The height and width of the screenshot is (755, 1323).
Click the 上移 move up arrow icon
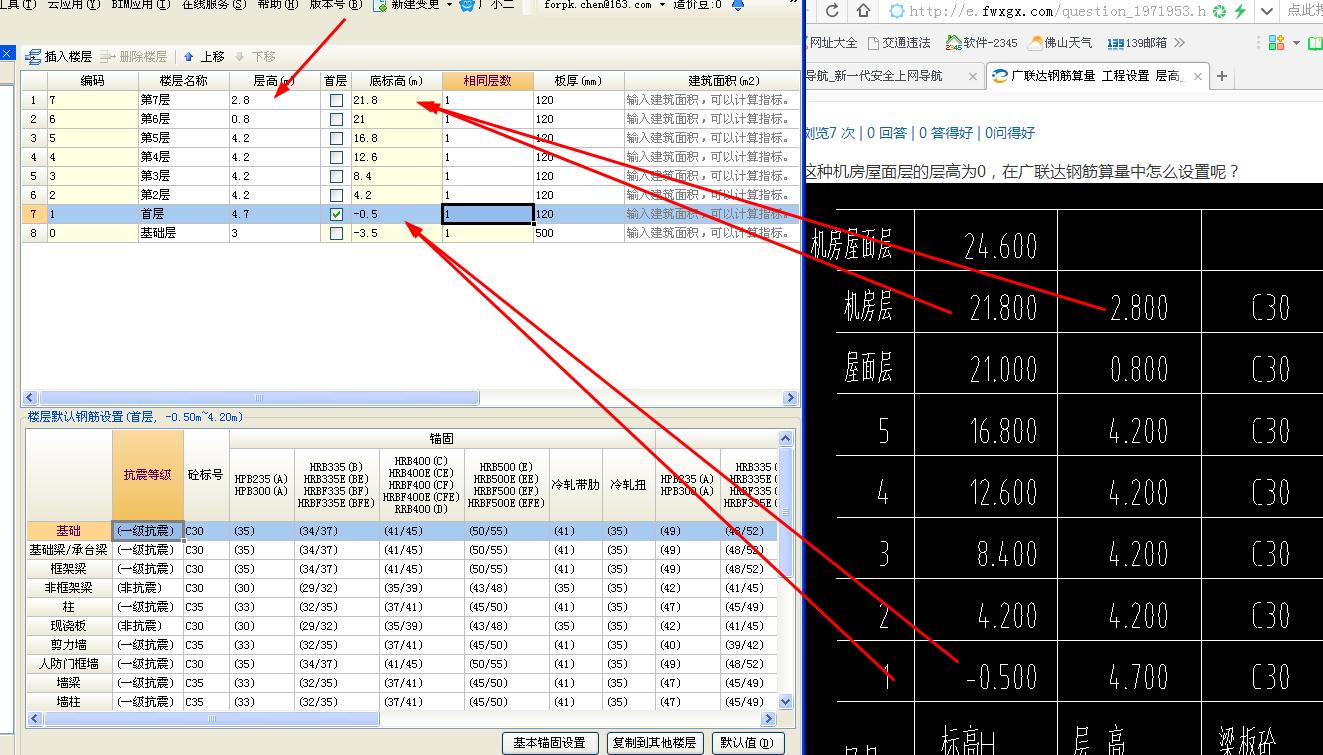[188, 57]
